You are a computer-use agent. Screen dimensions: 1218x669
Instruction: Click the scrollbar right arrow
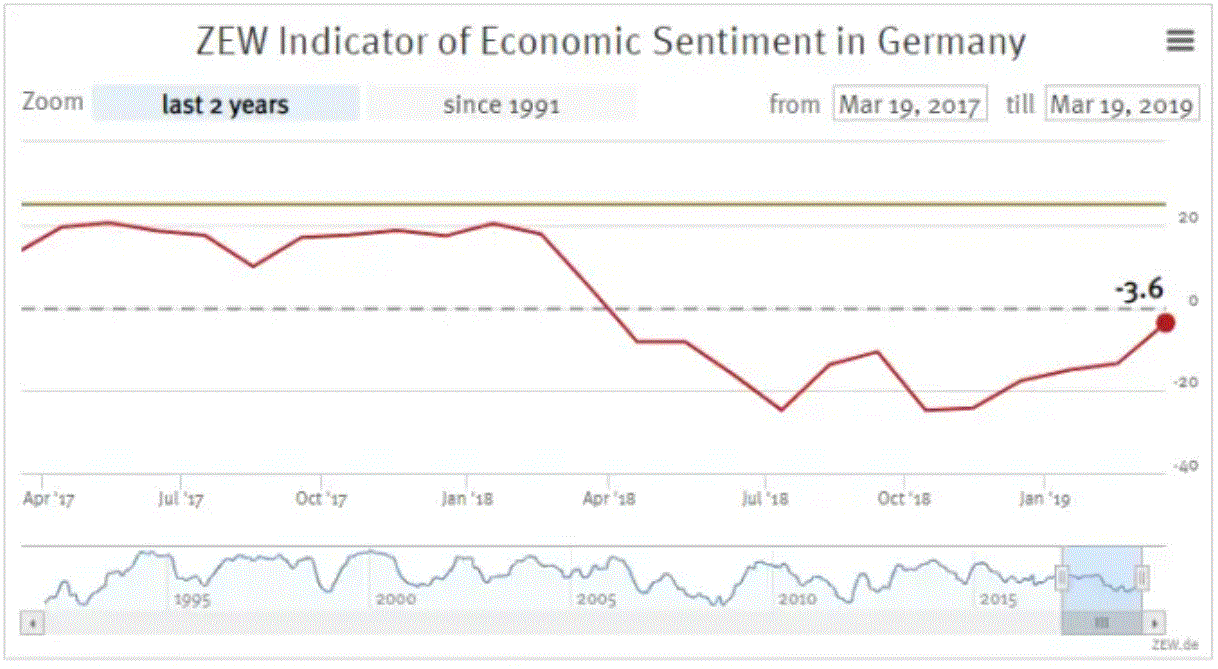(1156, 622)
